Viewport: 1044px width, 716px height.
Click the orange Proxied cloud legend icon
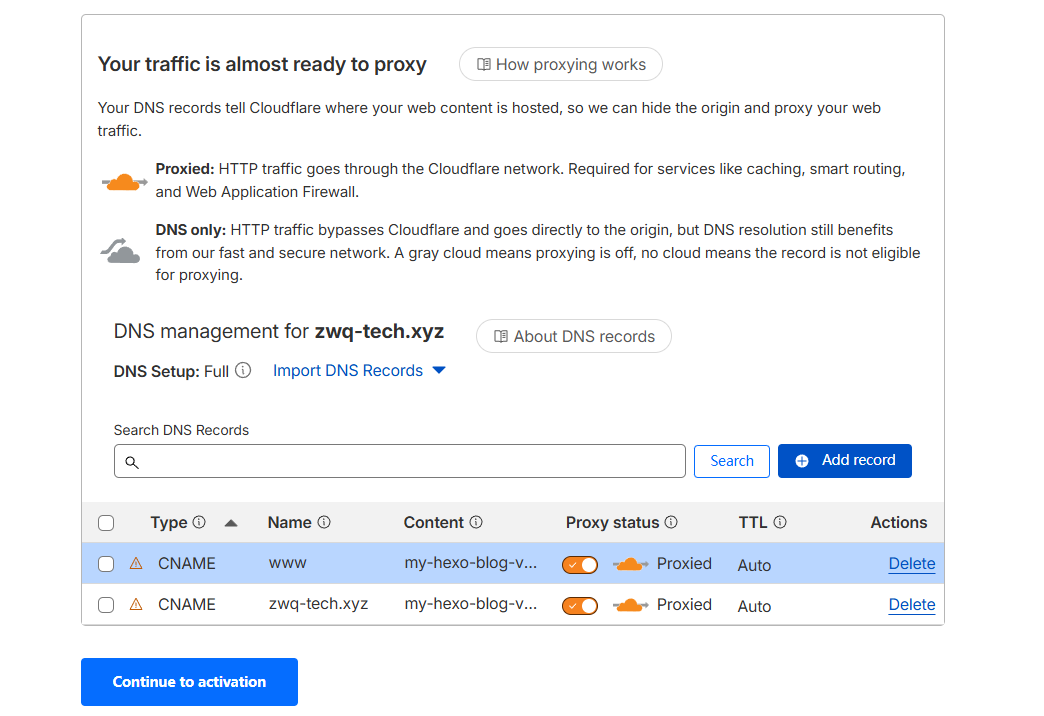coord(124,181)
